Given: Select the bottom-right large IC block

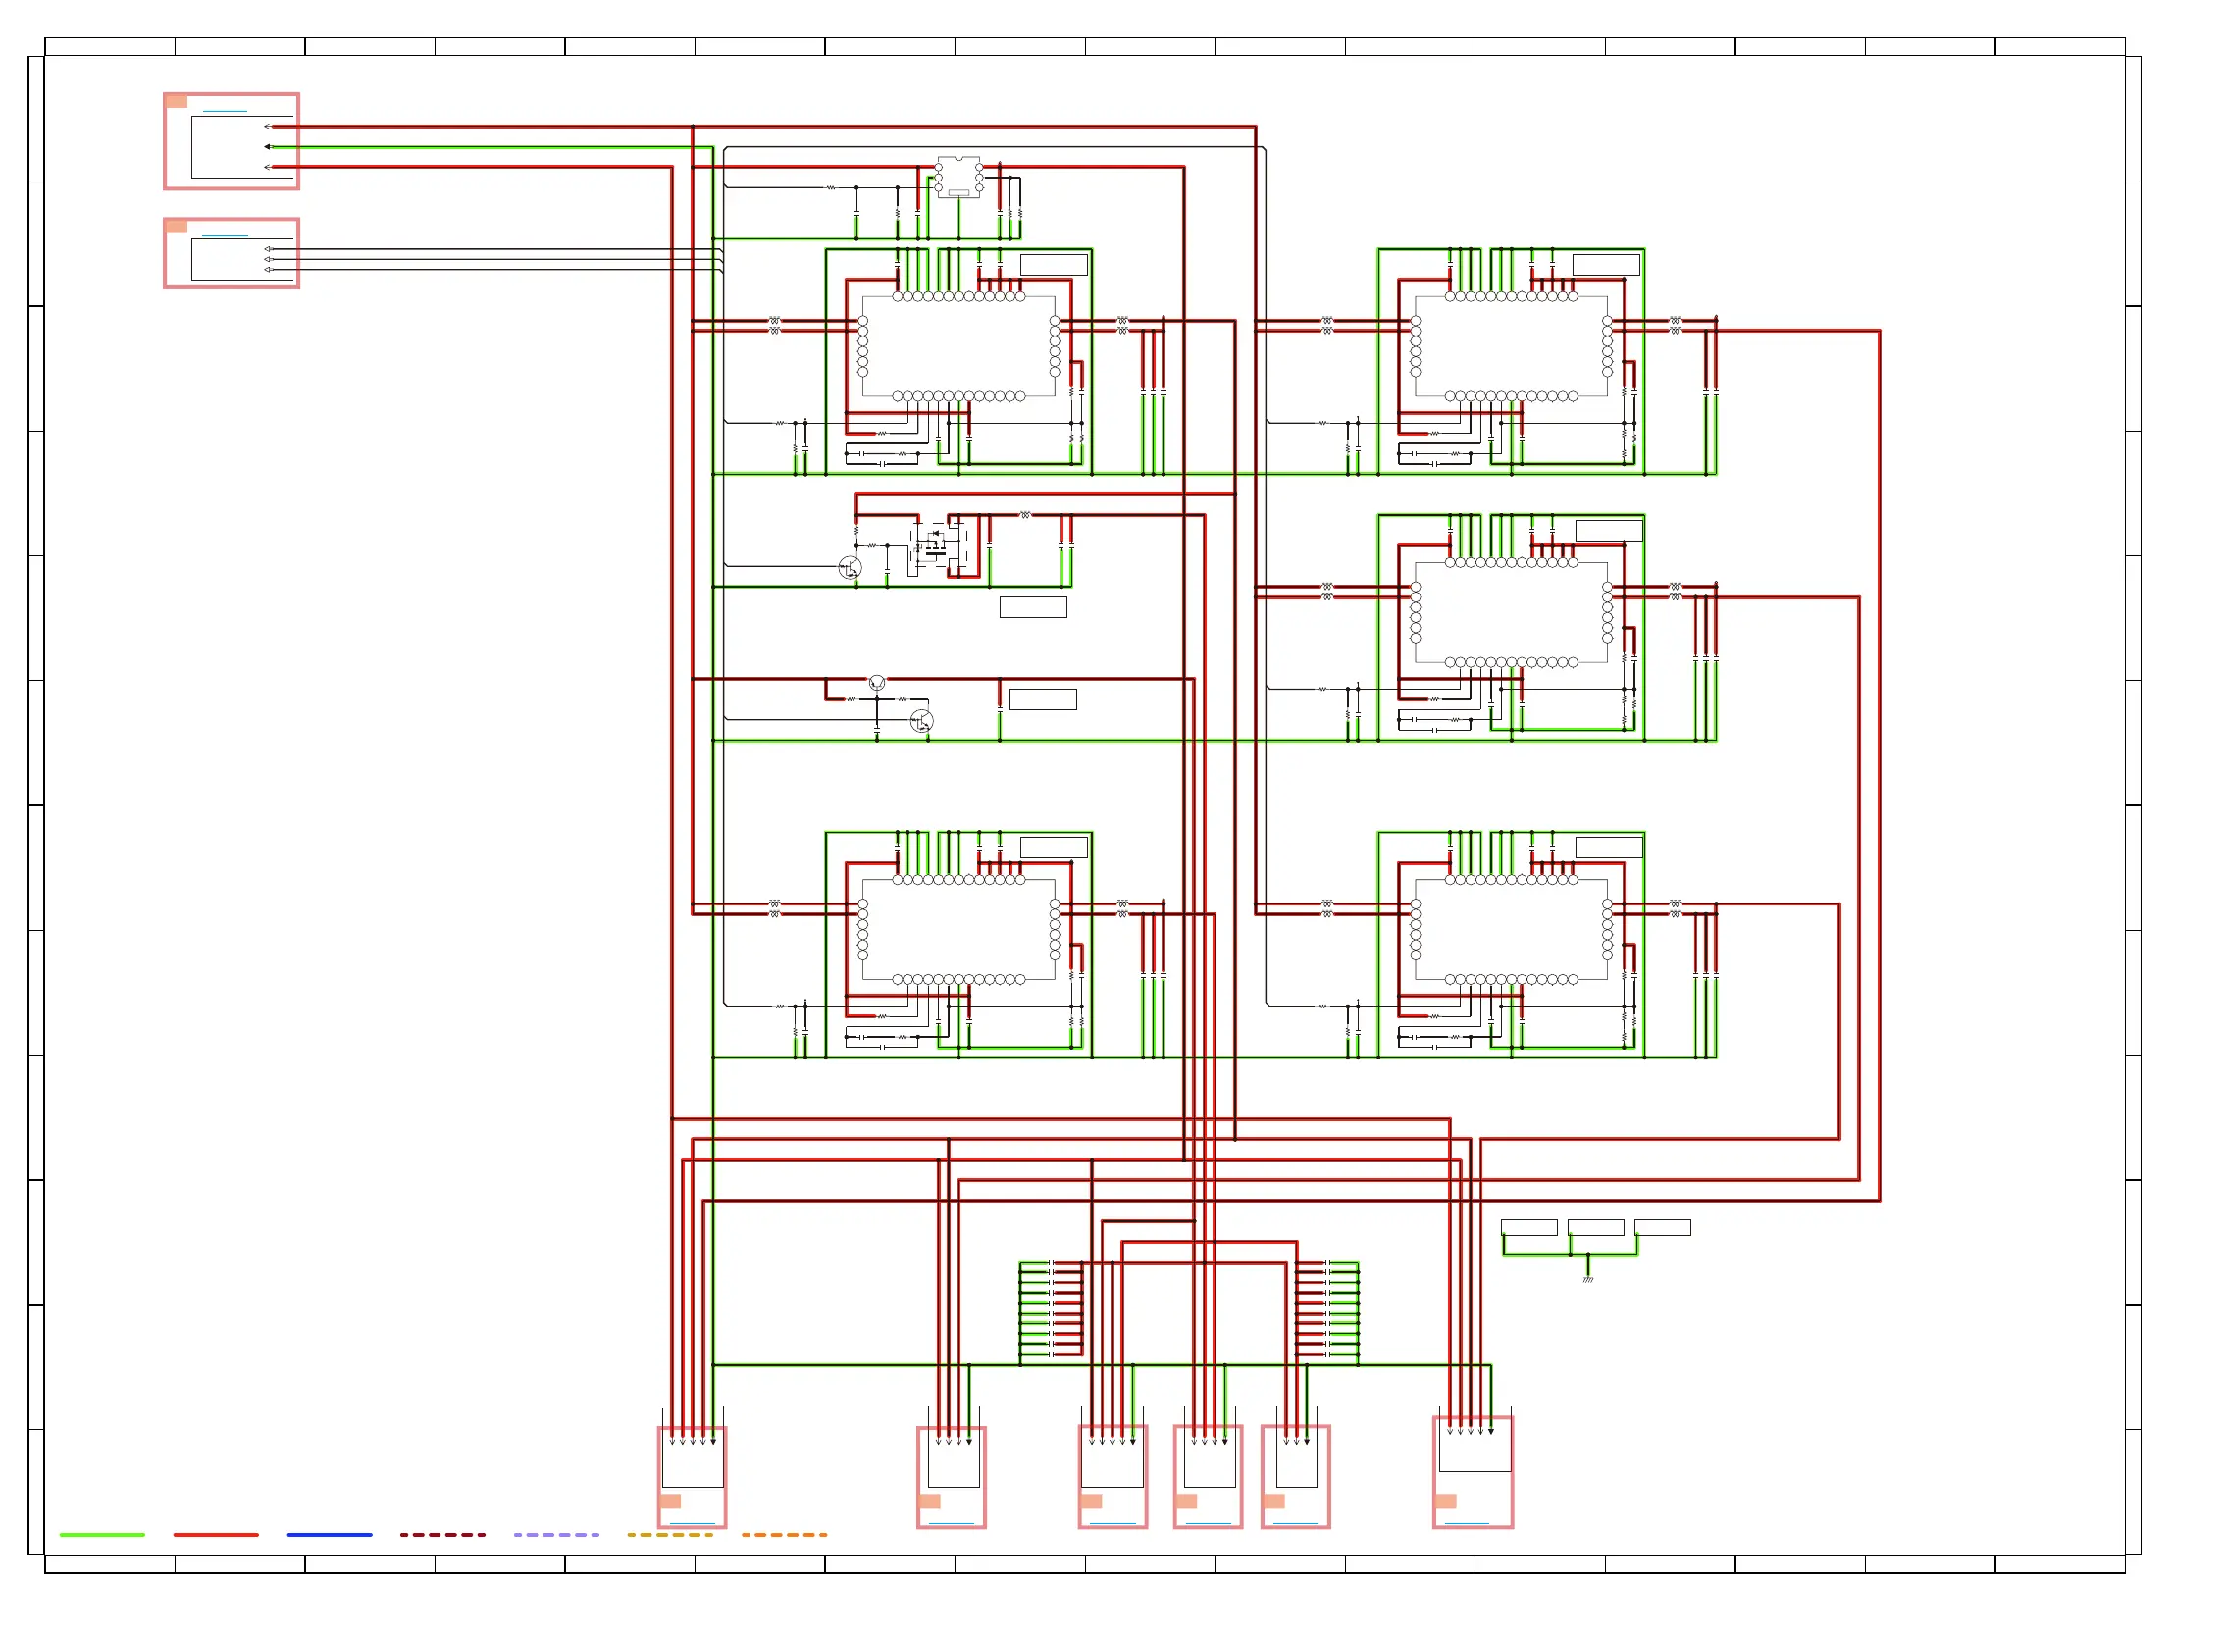Looking at the screenshot, I should coord(1512,930).
